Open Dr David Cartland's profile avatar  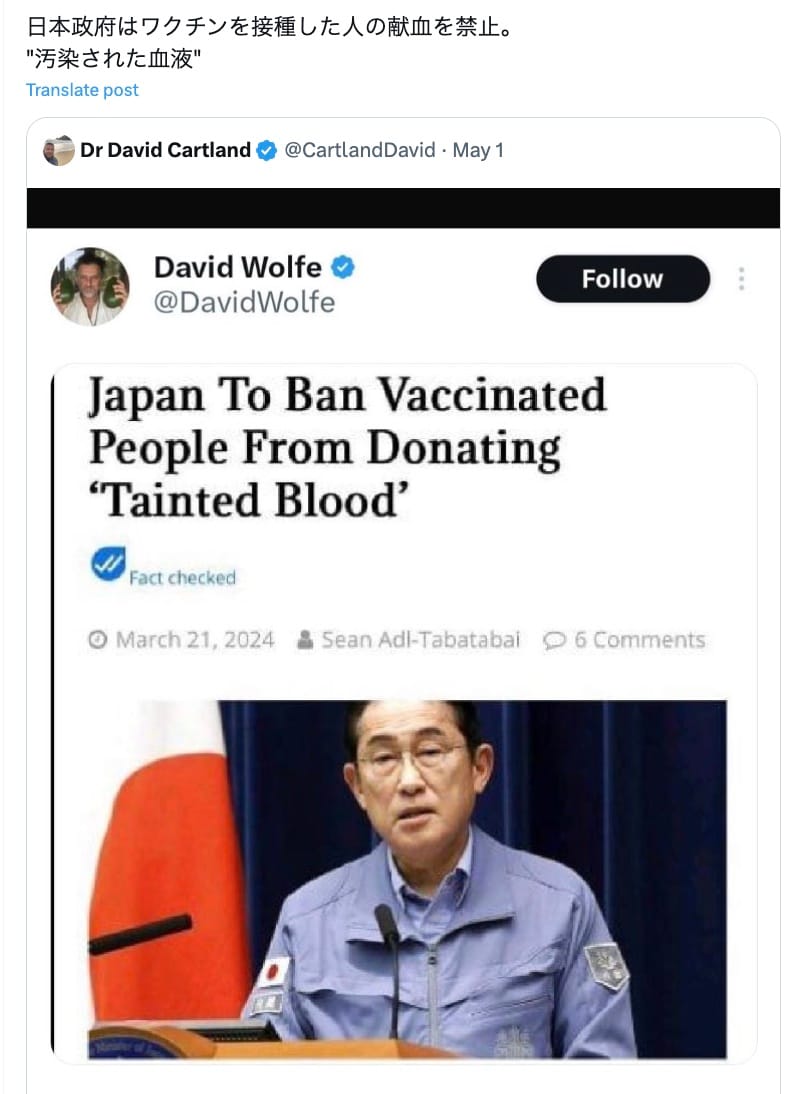[x=59, y=150]
